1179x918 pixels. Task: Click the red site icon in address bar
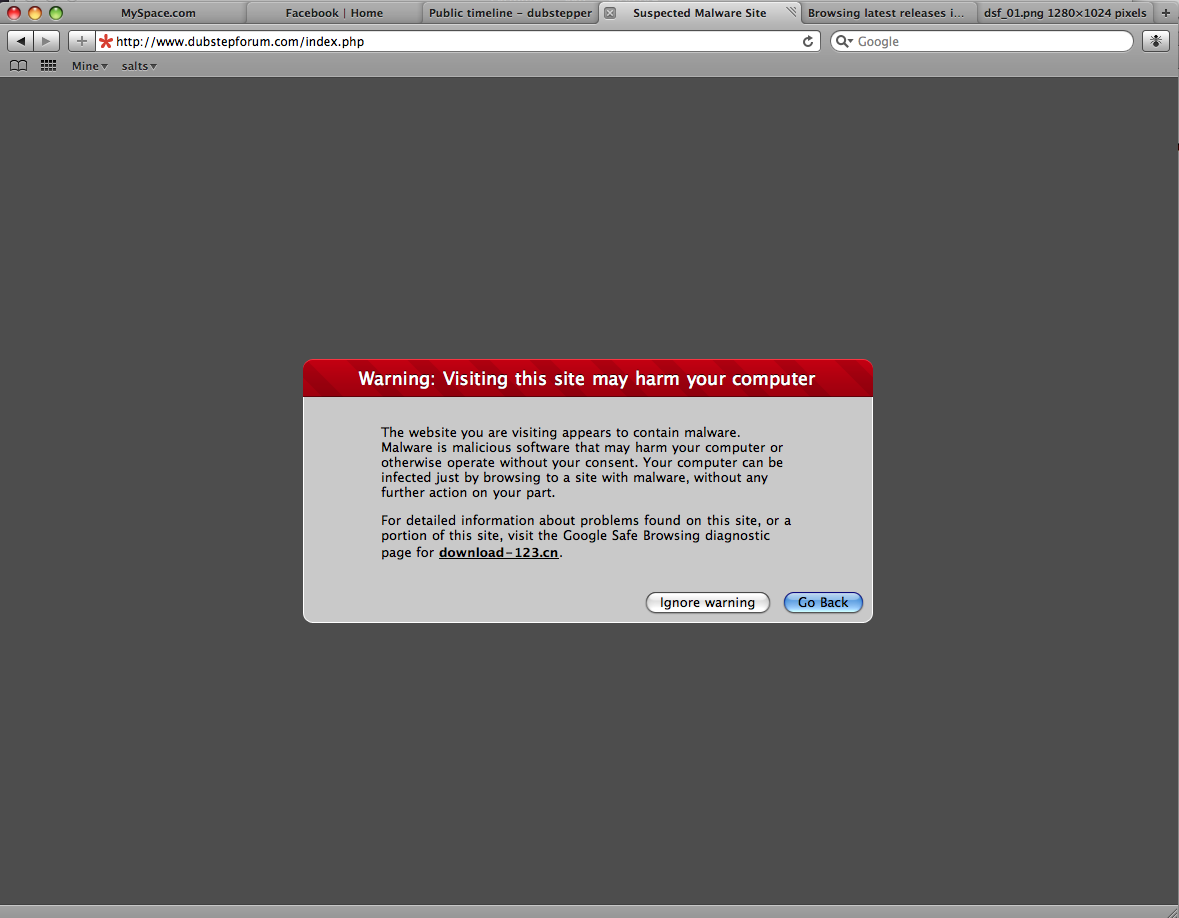click(106, 41)
